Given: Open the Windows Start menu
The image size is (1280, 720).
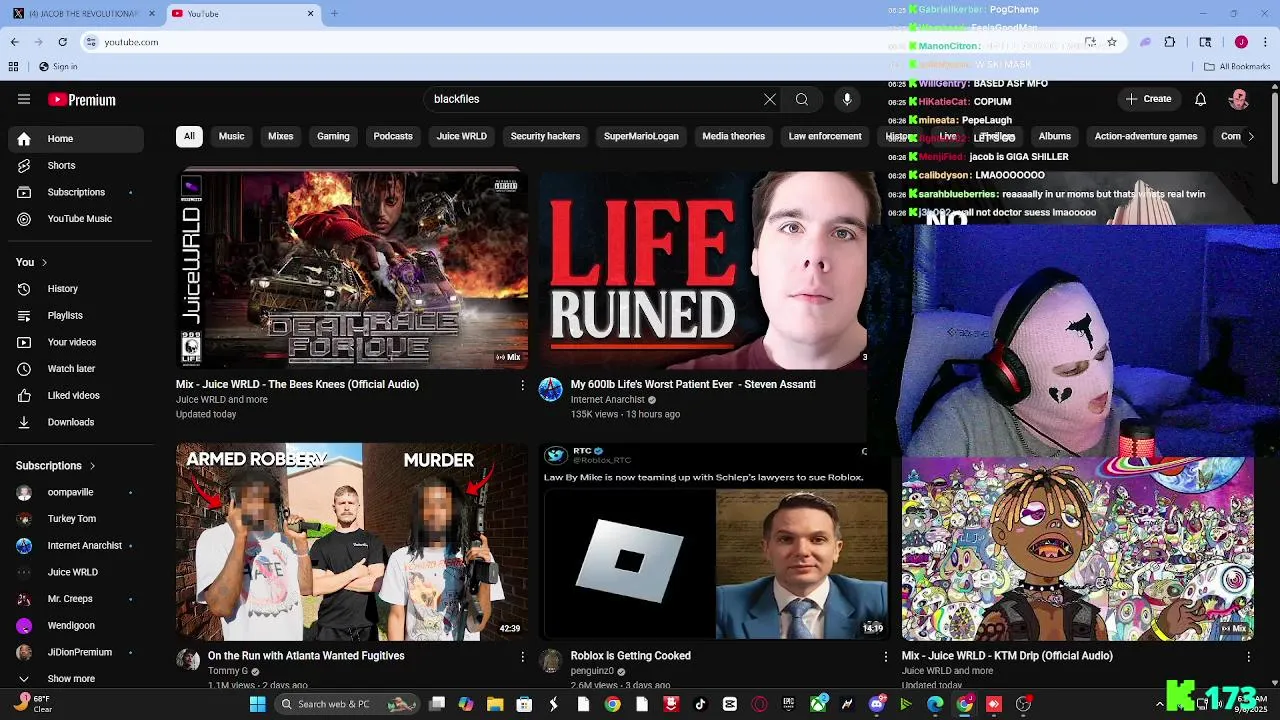Looking at the screenshot, I should pos(257,704).
